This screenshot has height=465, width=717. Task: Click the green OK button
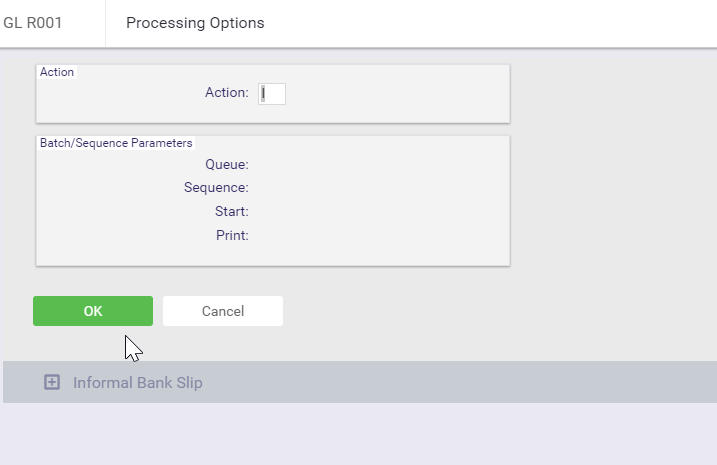pyautogui.click(x=93, y=311)
